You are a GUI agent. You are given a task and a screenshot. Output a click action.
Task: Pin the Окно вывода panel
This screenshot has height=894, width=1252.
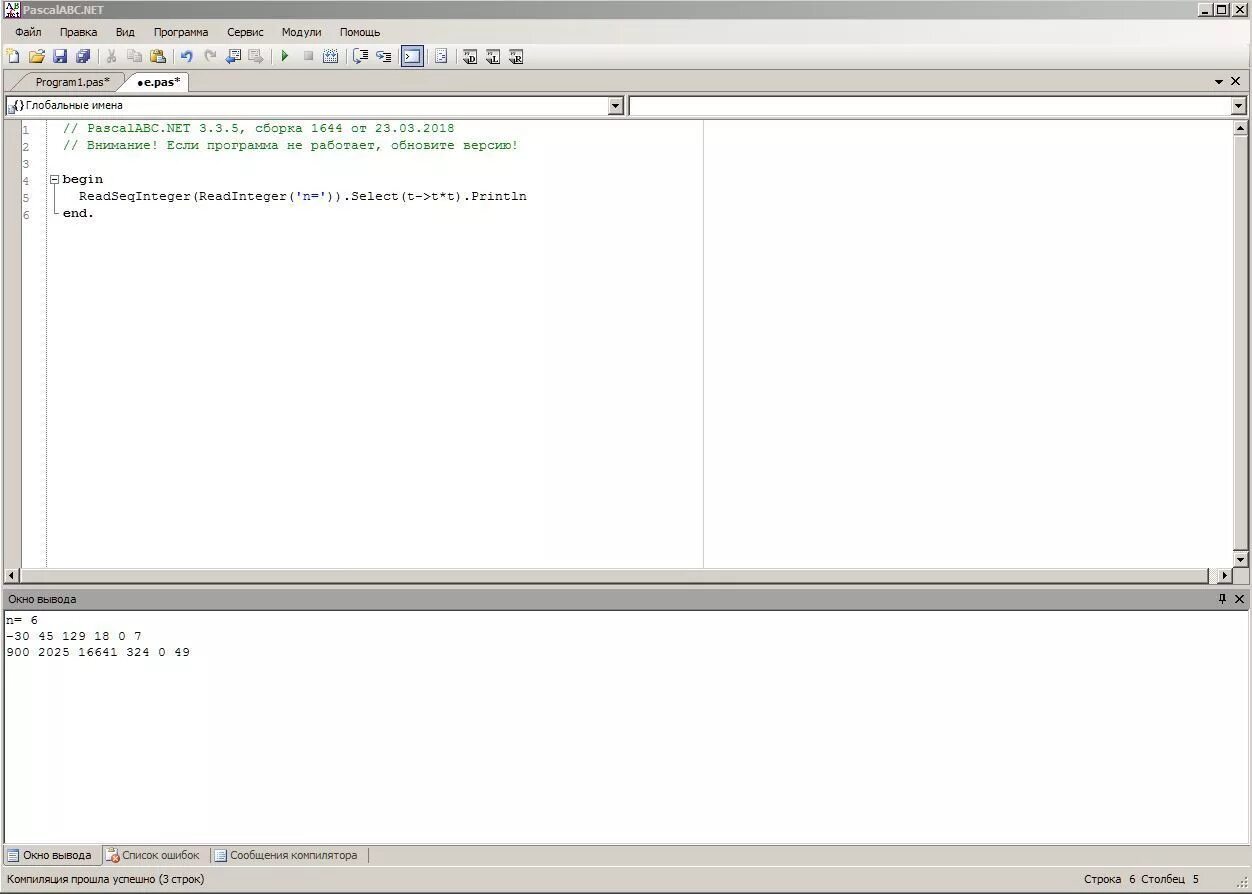tap(1221, 599)
